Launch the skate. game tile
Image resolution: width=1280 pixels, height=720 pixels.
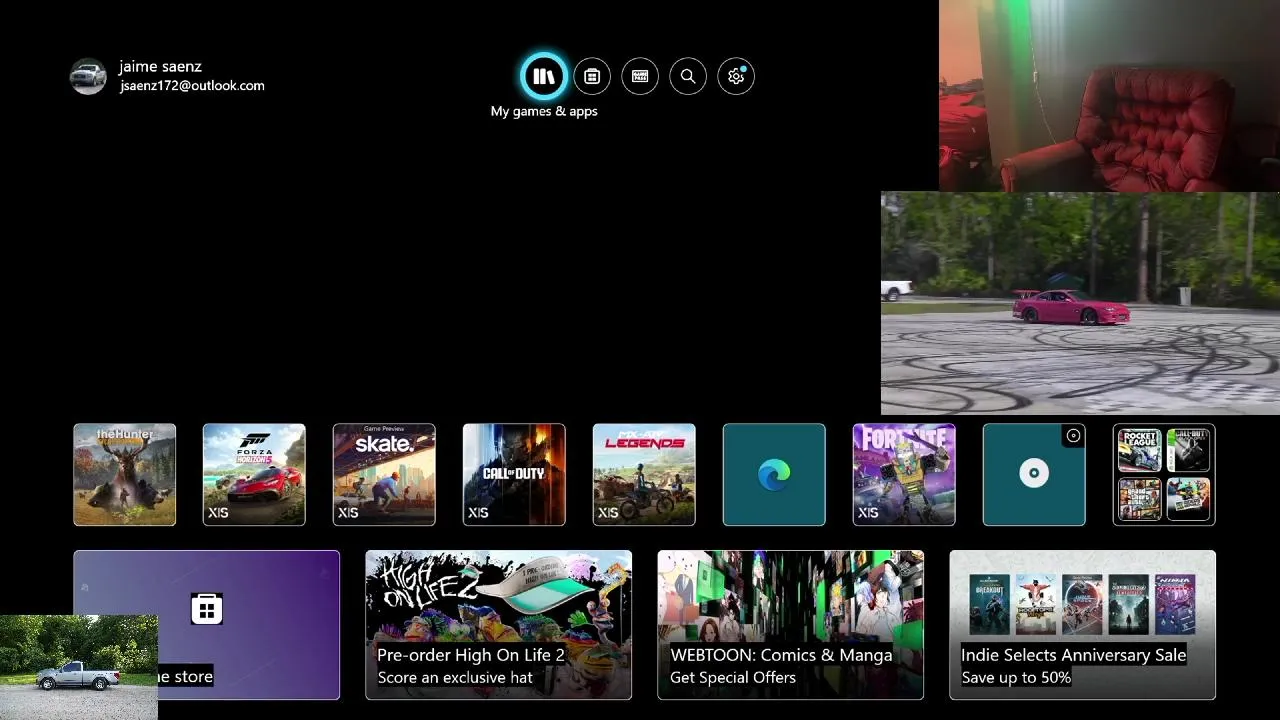click(x=384, y=475)
